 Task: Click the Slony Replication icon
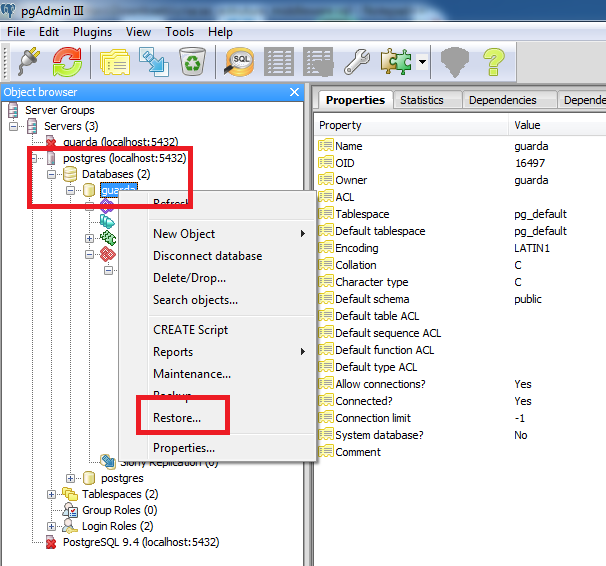(108, 461)
